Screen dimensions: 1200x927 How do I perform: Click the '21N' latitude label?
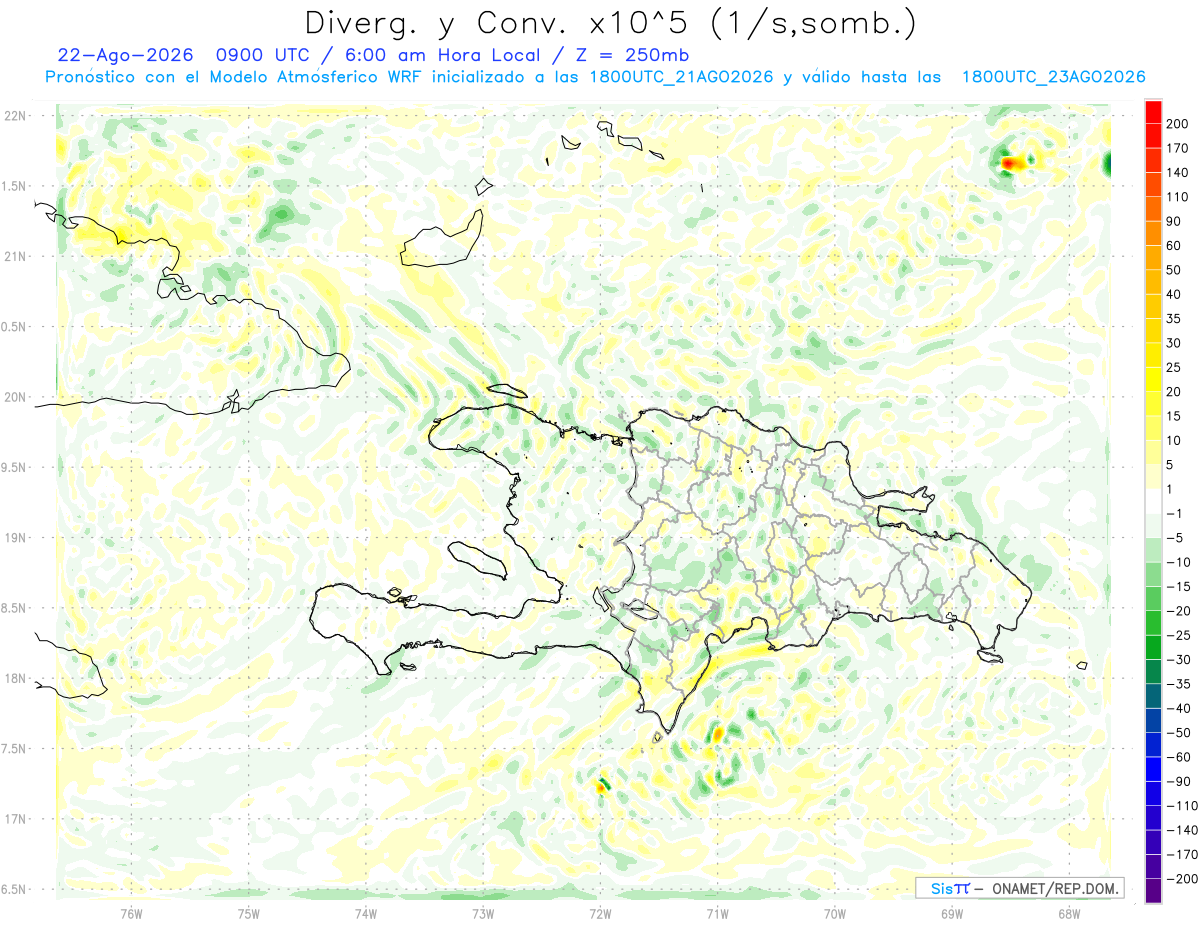[15, 256]
